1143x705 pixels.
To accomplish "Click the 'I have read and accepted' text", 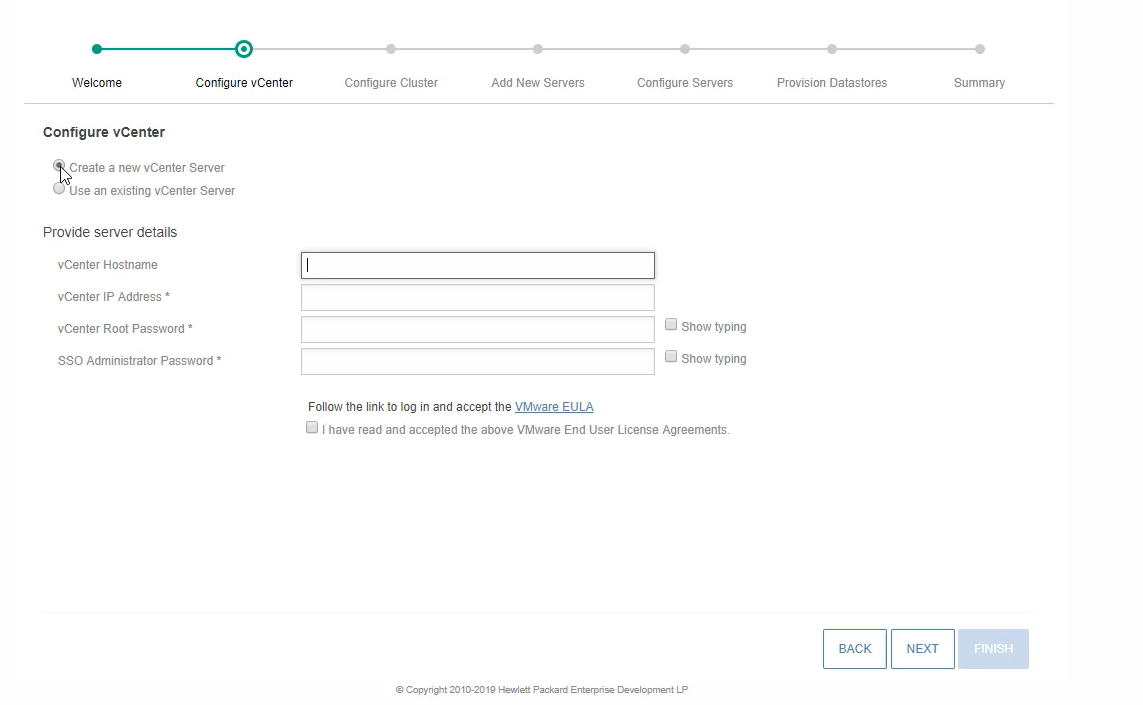I will (526, 430).
